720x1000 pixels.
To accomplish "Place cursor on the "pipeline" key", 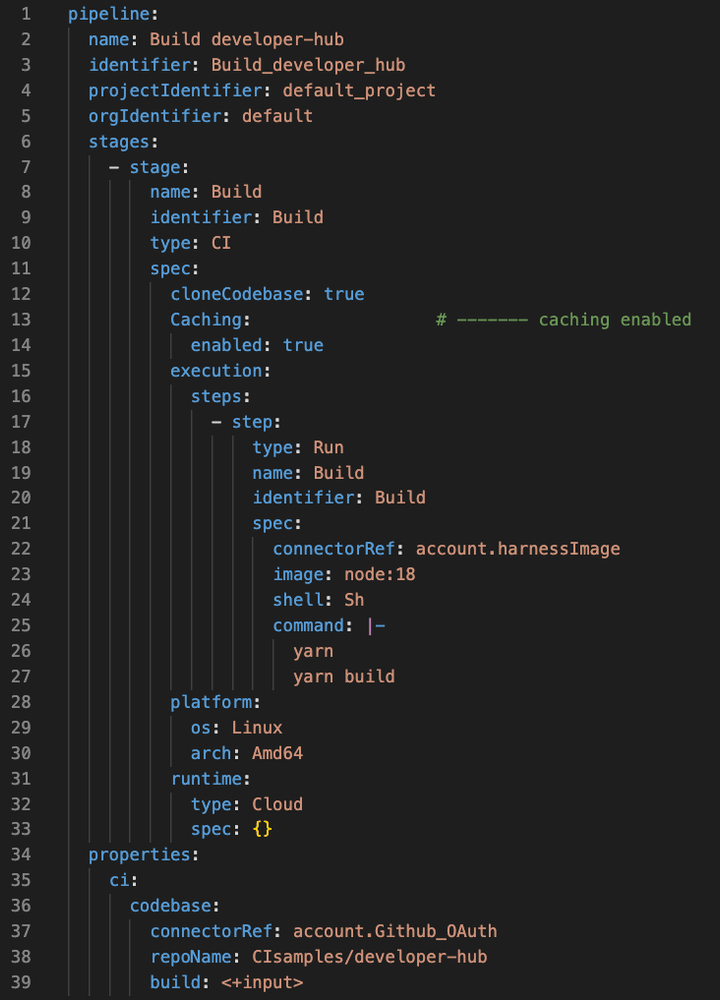I will coord(109,15).
